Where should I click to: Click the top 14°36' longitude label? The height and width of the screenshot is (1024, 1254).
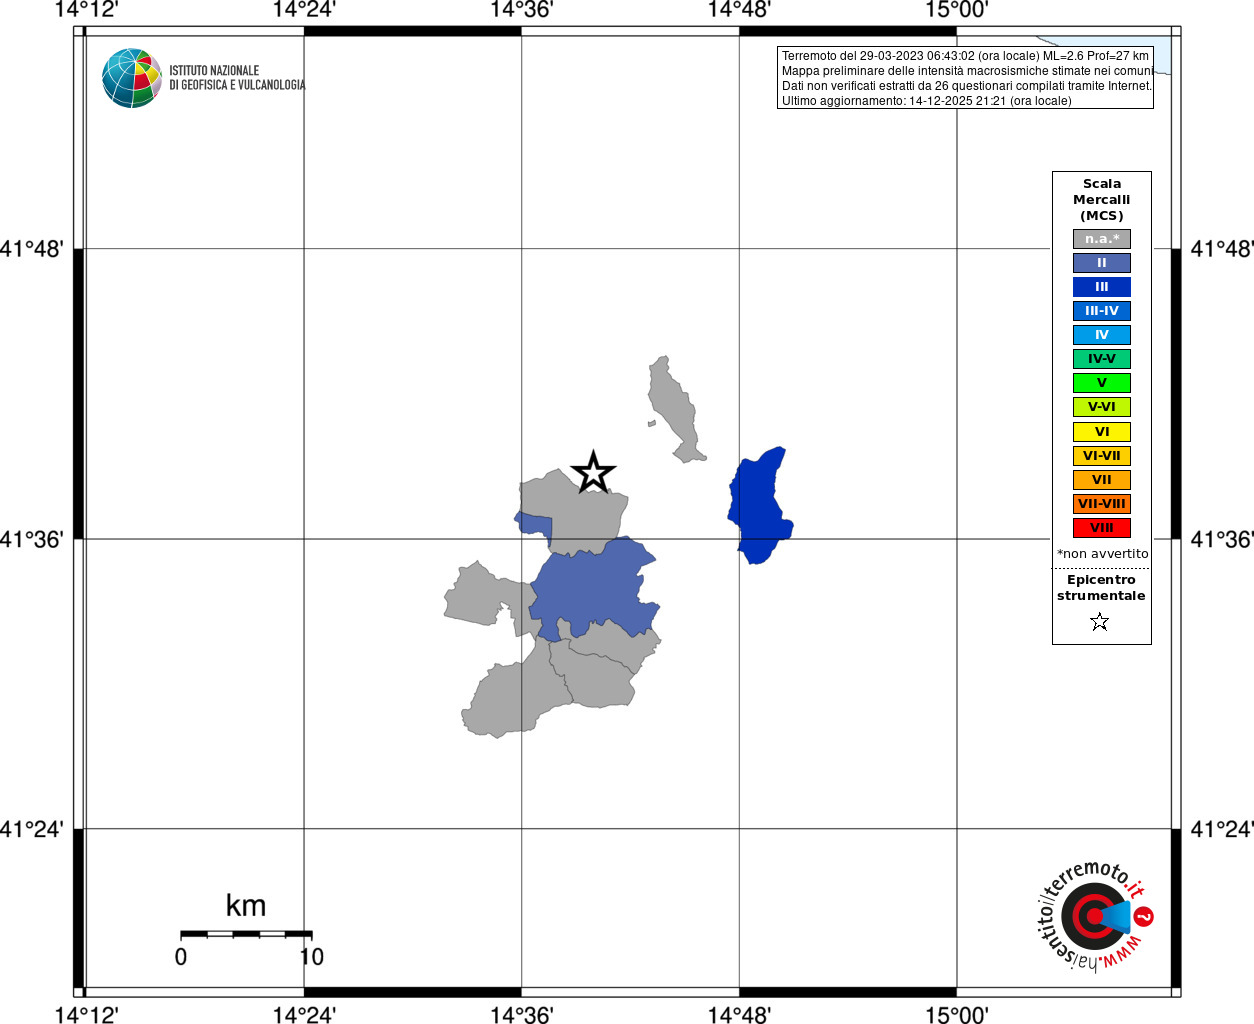[x=521, y=10]
